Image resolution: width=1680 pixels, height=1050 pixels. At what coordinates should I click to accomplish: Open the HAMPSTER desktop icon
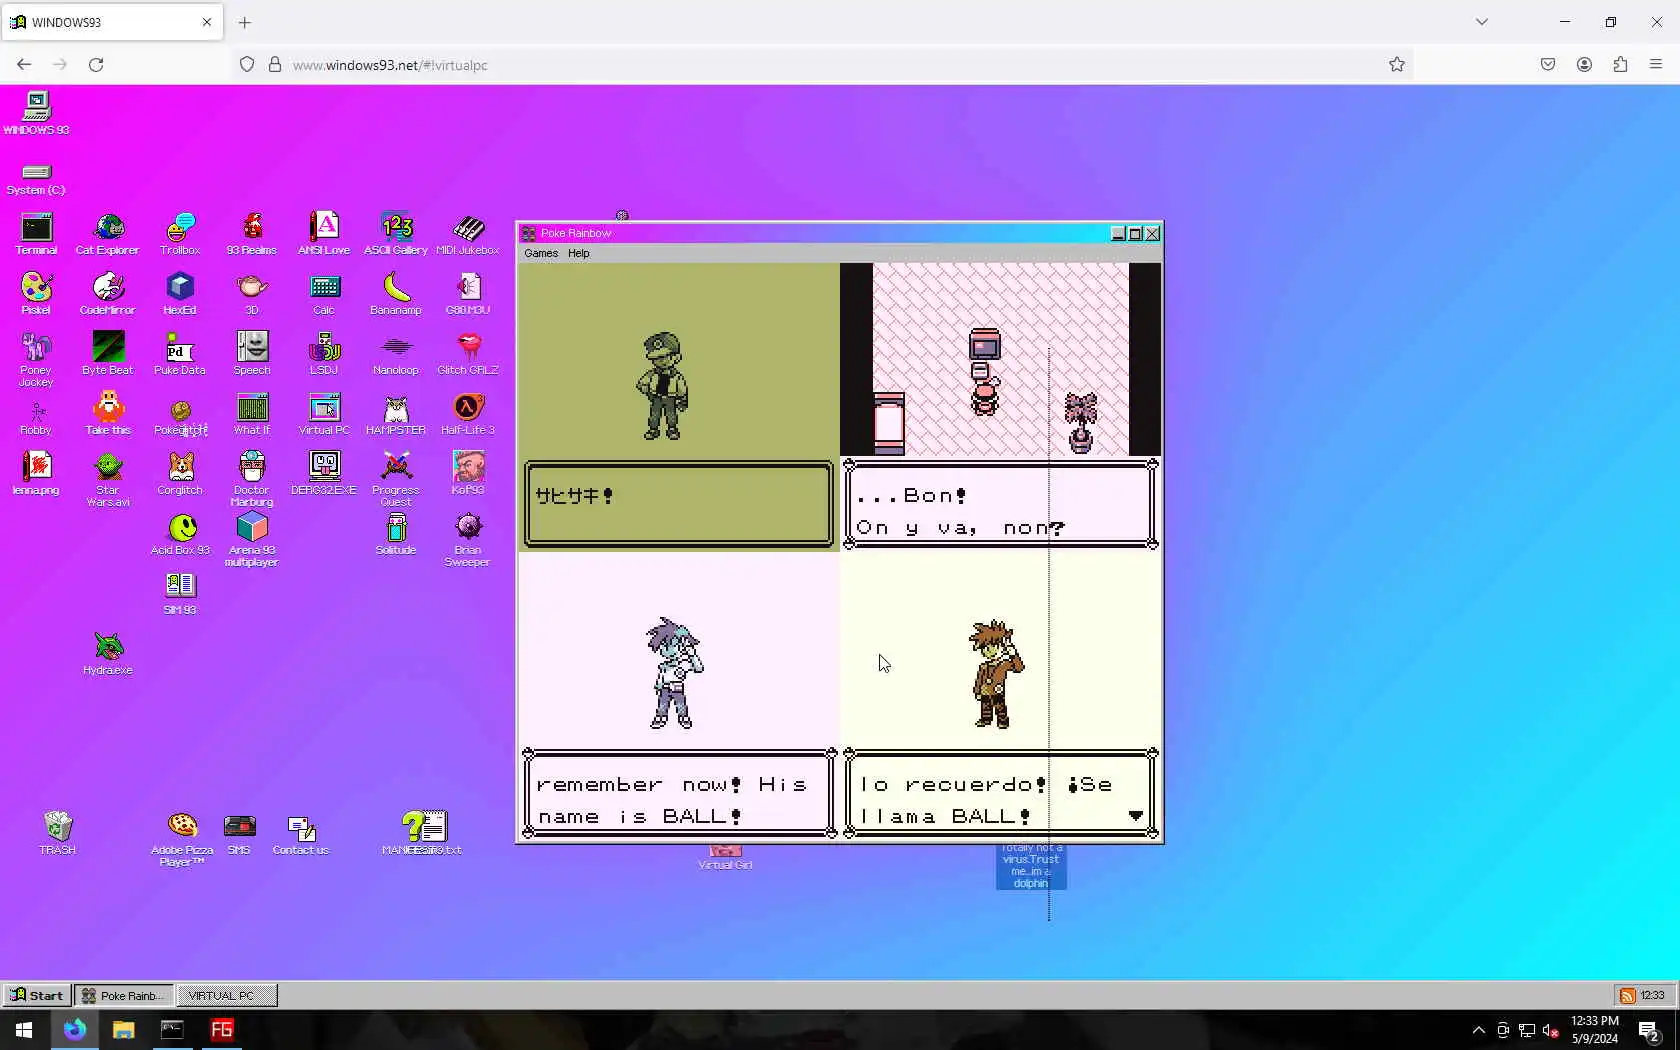(x=396, y=415)
